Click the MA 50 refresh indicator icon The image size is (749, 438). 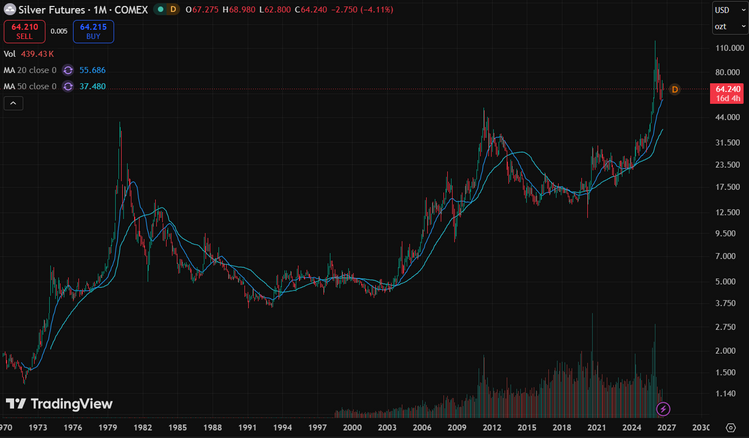tap(68, 86)
